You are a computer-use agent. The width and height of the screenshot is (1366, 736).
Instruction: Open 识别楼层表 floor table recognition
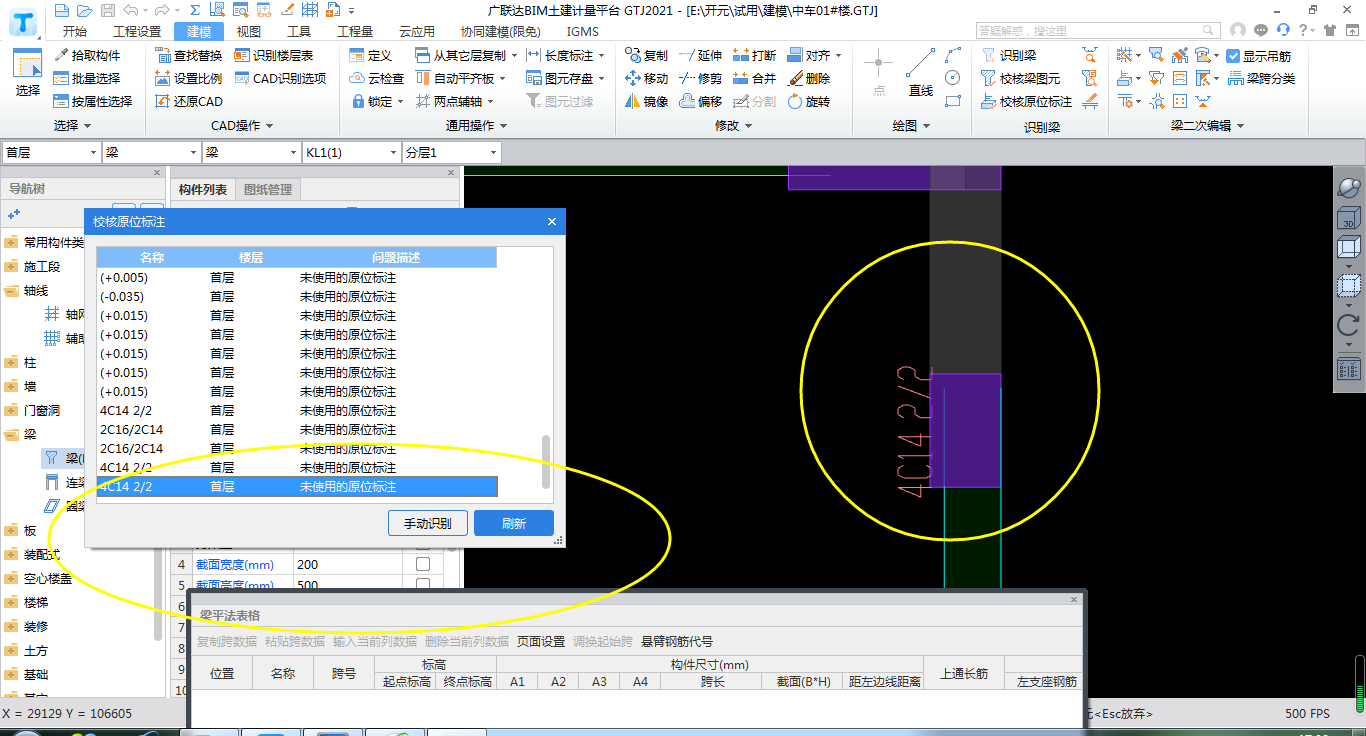point(274,55)
